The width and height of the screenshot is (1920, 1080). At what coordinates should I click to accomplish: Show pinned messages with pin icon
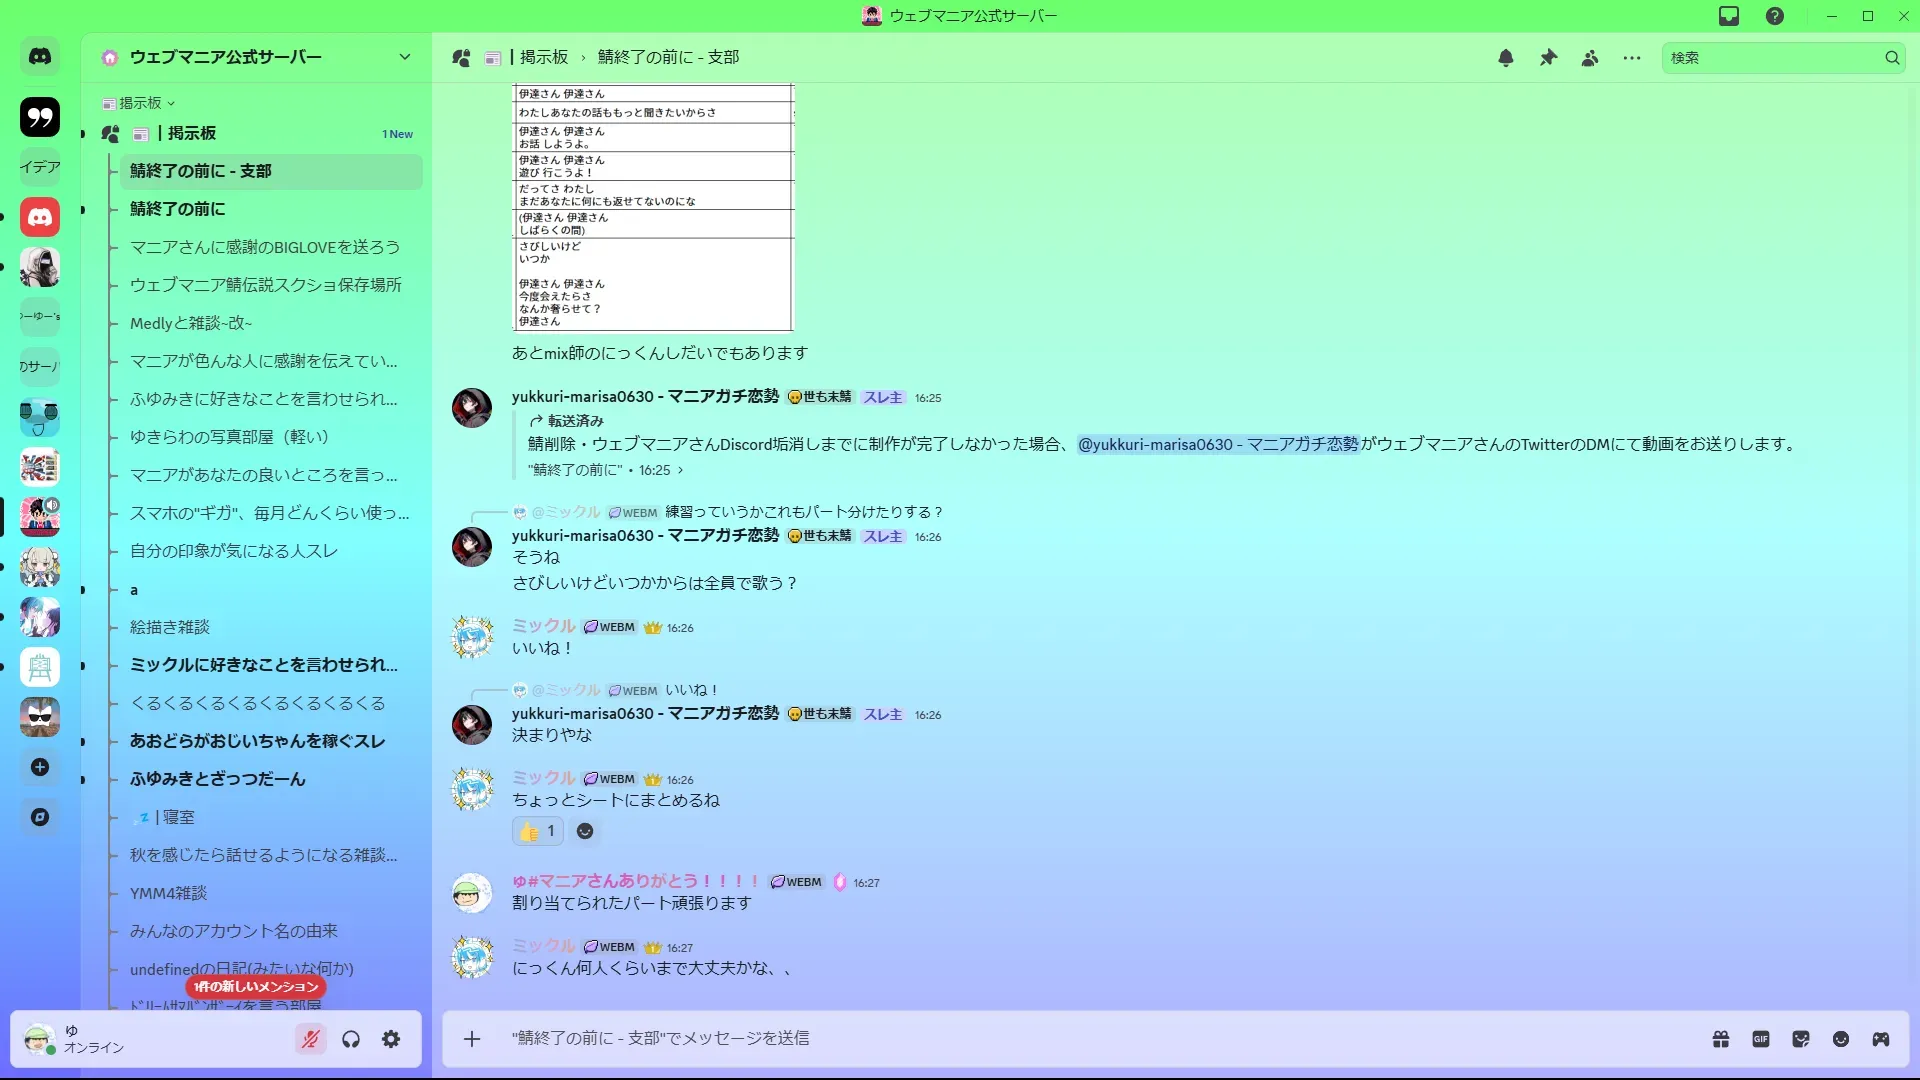(x=1548, y=58)
